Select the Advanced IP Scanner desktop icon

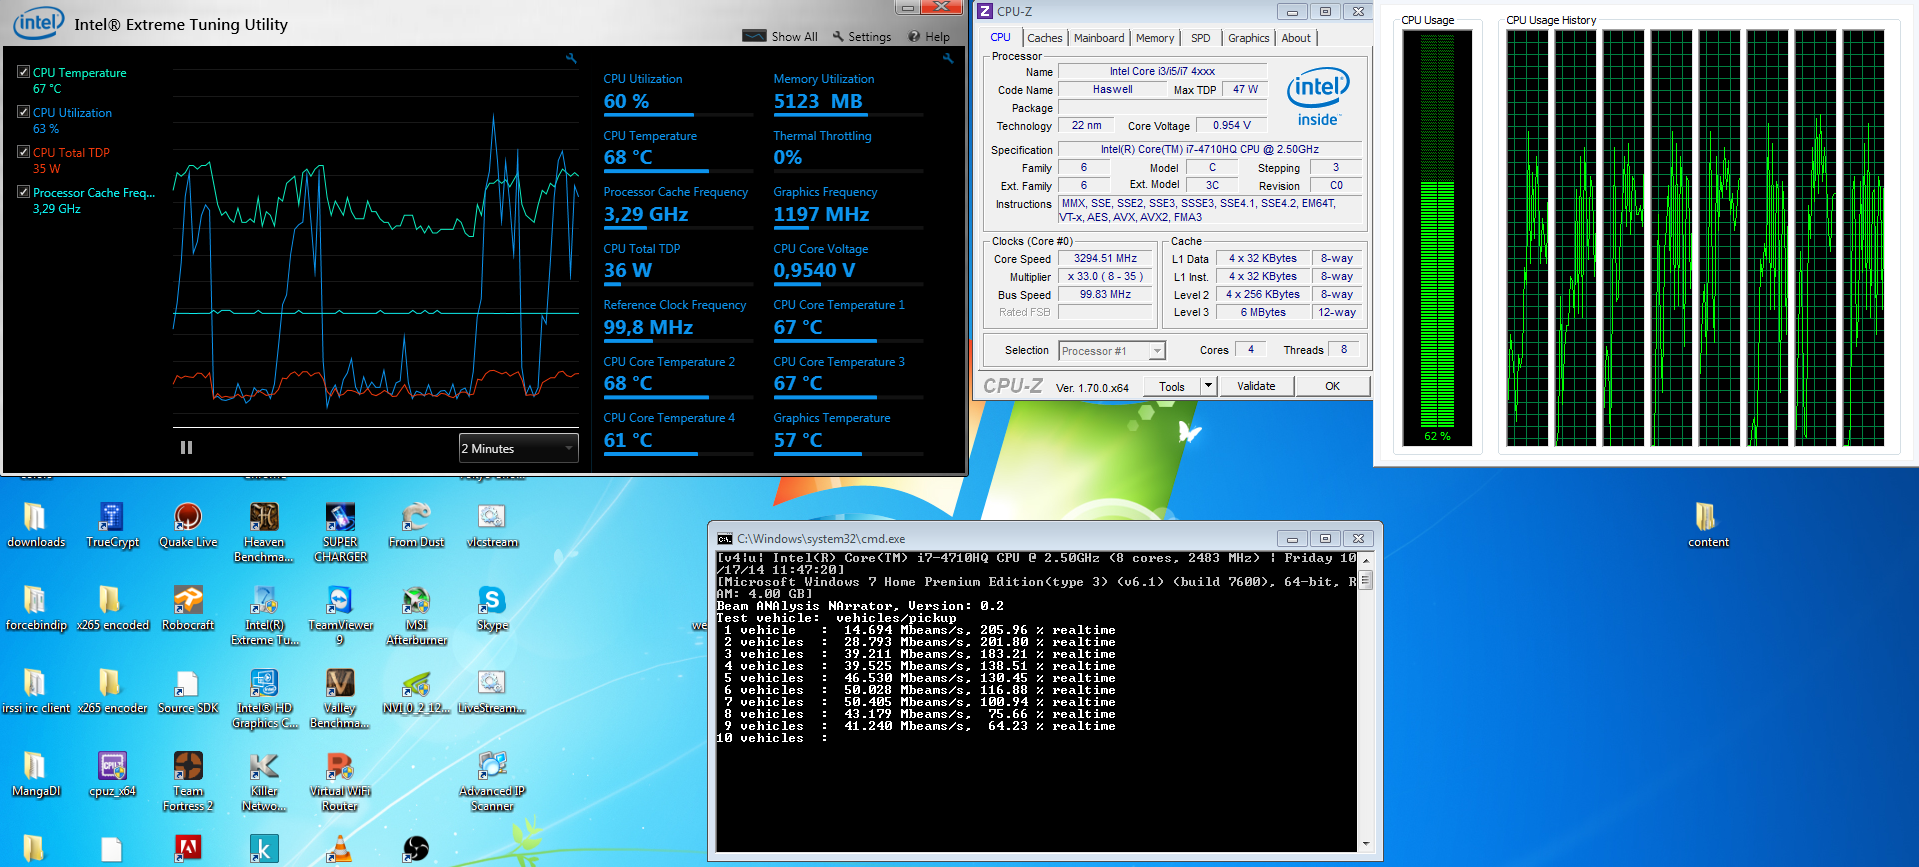(x=492, y=782)
